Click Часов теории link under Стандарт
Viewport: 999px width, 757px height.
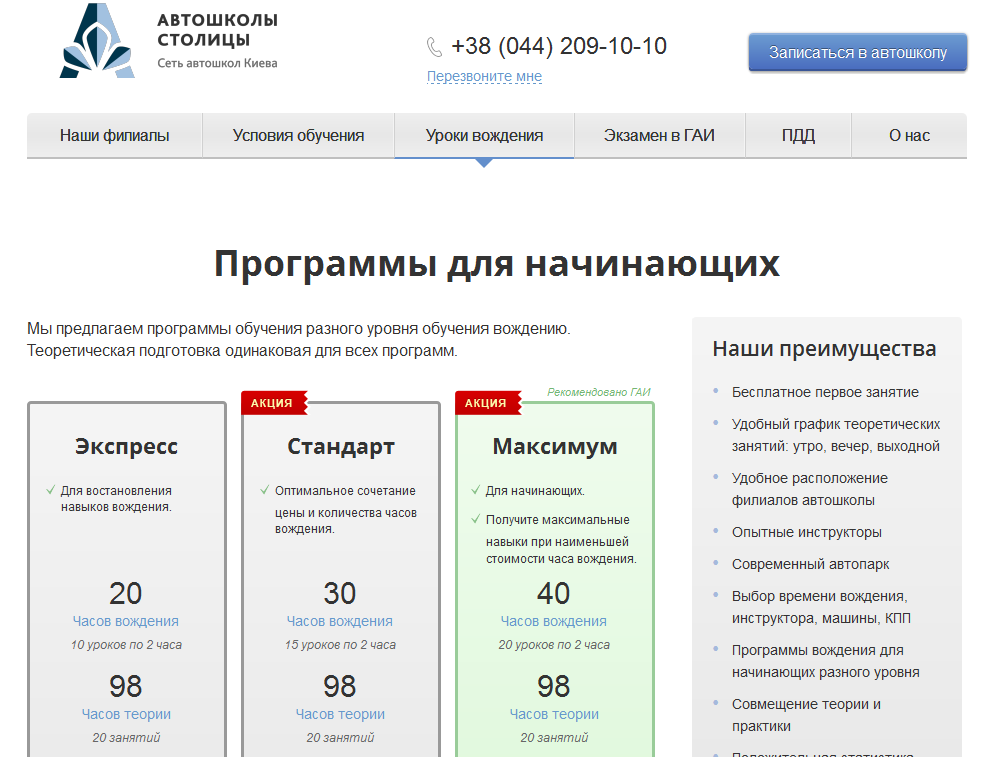tap(340, 714)
